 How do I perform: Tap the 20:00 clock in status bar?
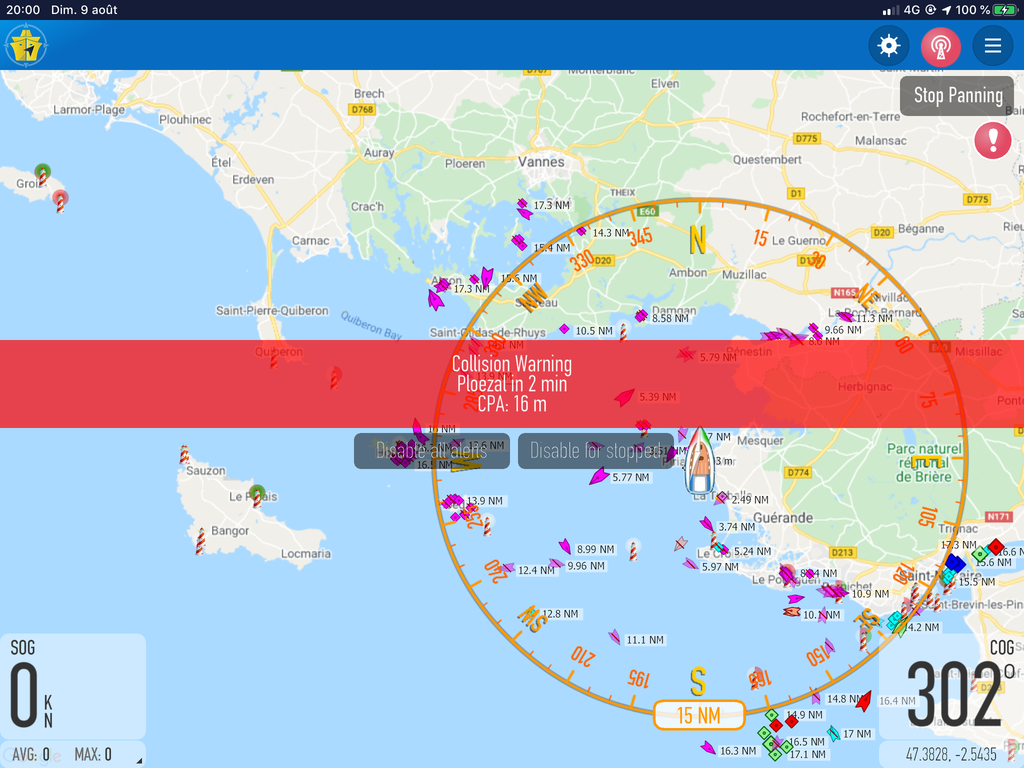[x=23, y=10]
